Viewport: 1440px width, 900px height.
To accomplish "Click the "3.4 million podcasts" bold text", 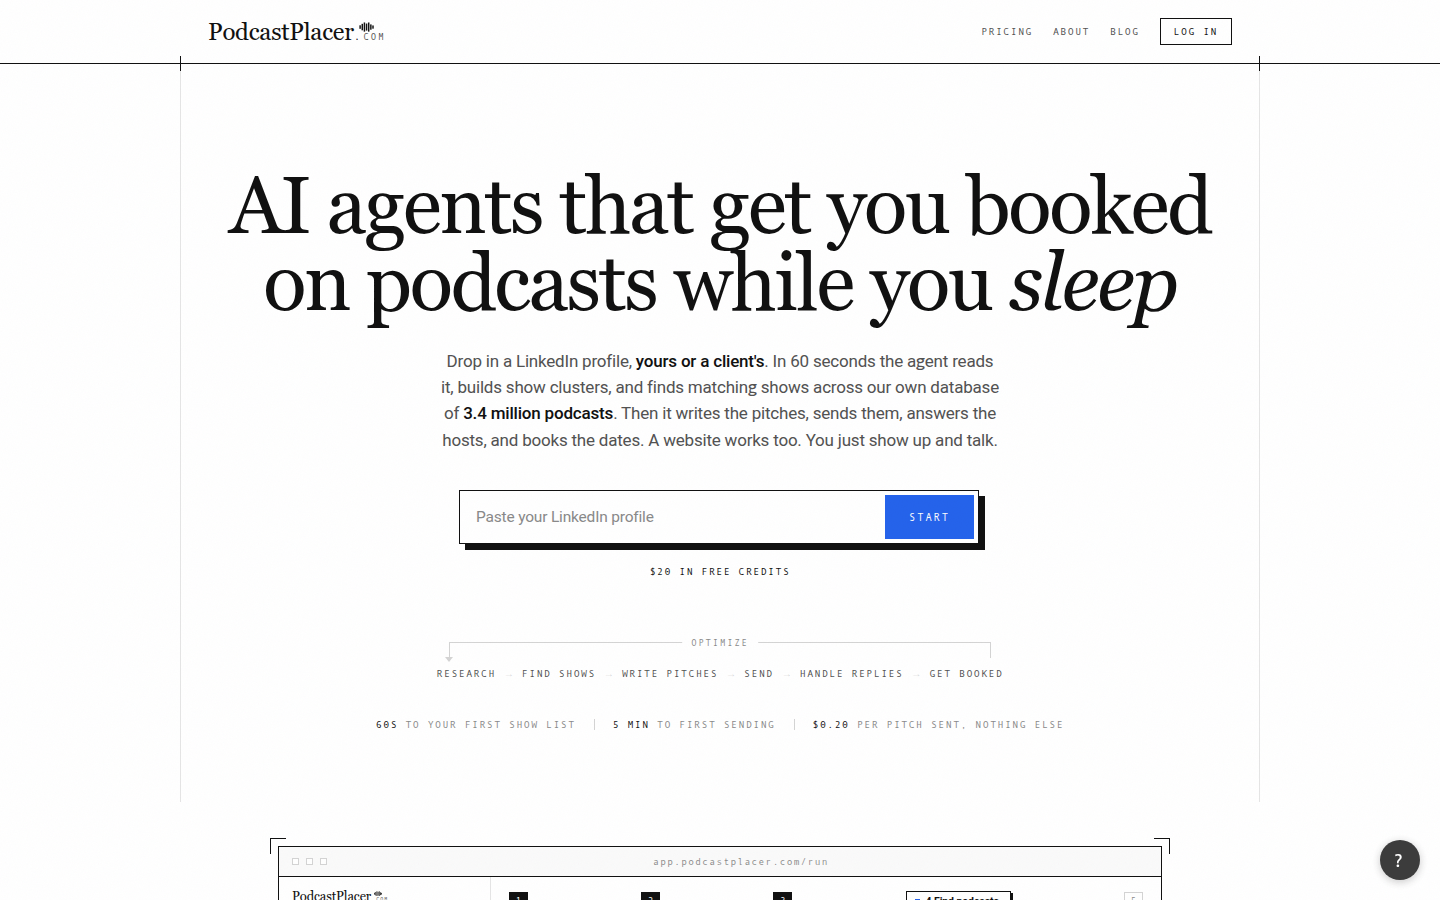I will click(538, 413).
